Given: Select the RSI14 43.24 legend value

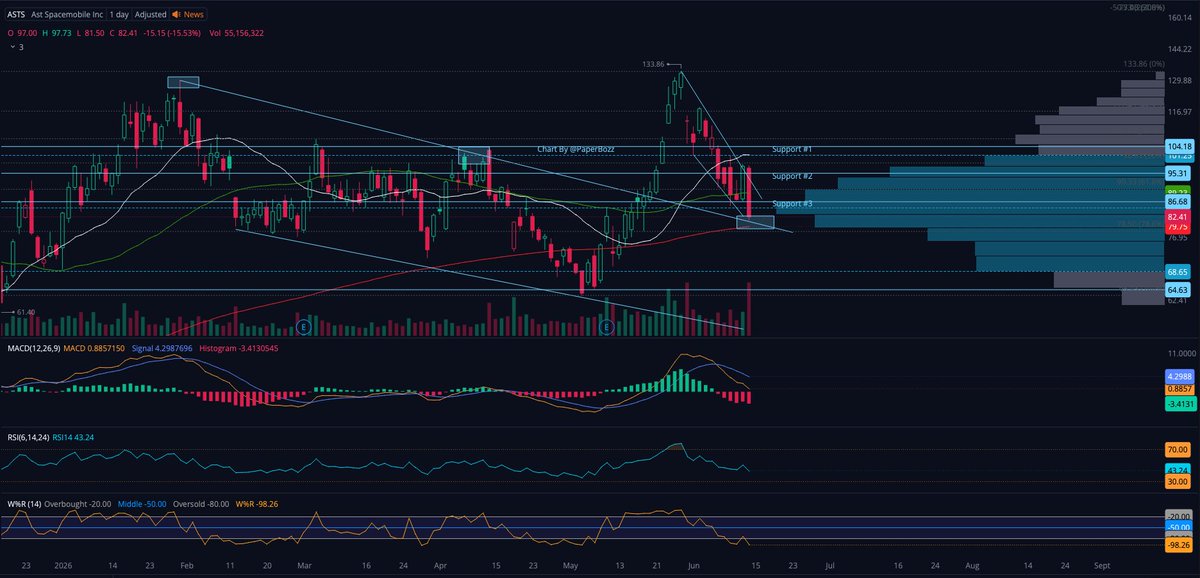Looking at the screenshot, I should [x=73, y=437].
